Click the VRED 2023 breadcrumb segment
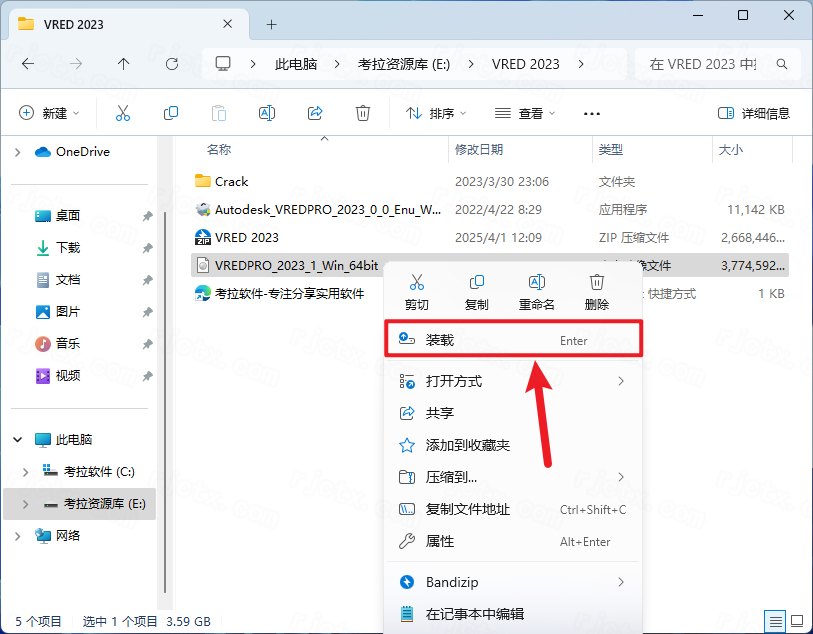Screen dimensions: 813x634 (x=525, y=63)
